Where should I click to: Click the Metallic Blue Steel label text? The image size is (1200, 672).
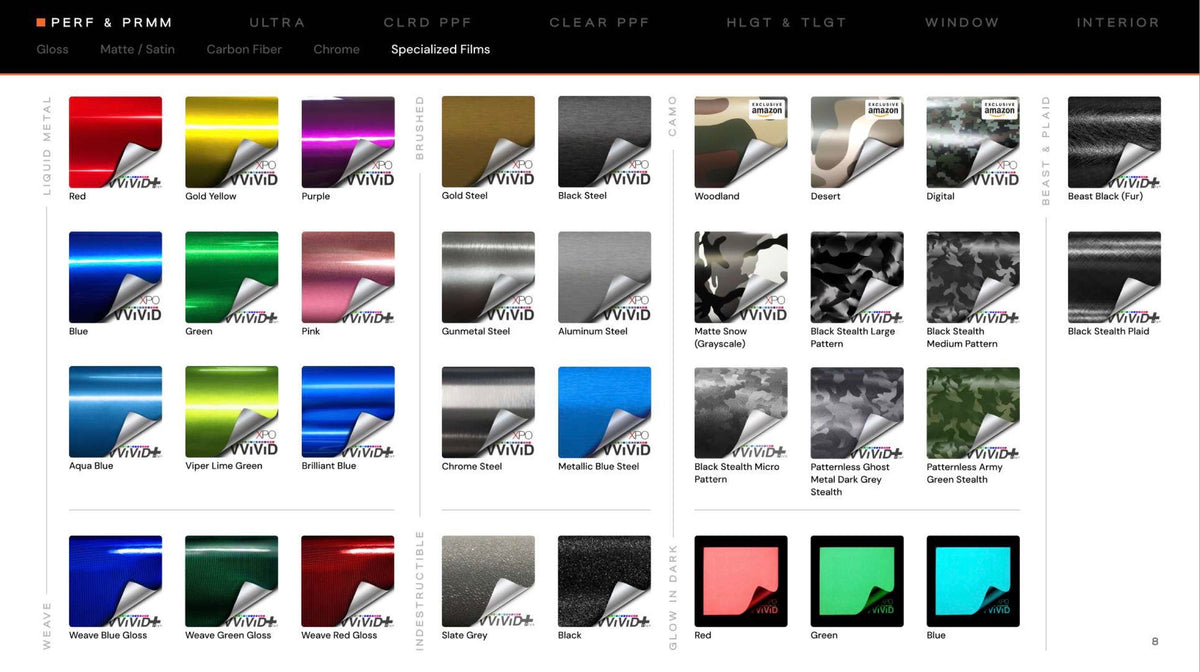click(599, 466)
